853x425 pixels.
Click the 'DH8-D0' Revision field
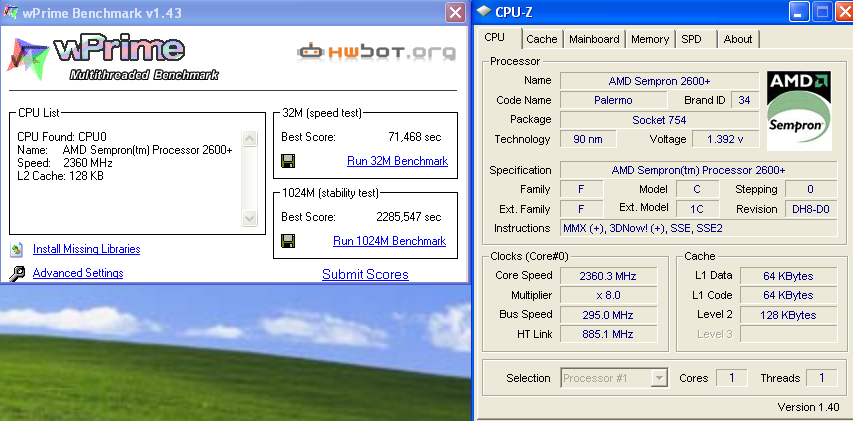click(x=811, y=209)
